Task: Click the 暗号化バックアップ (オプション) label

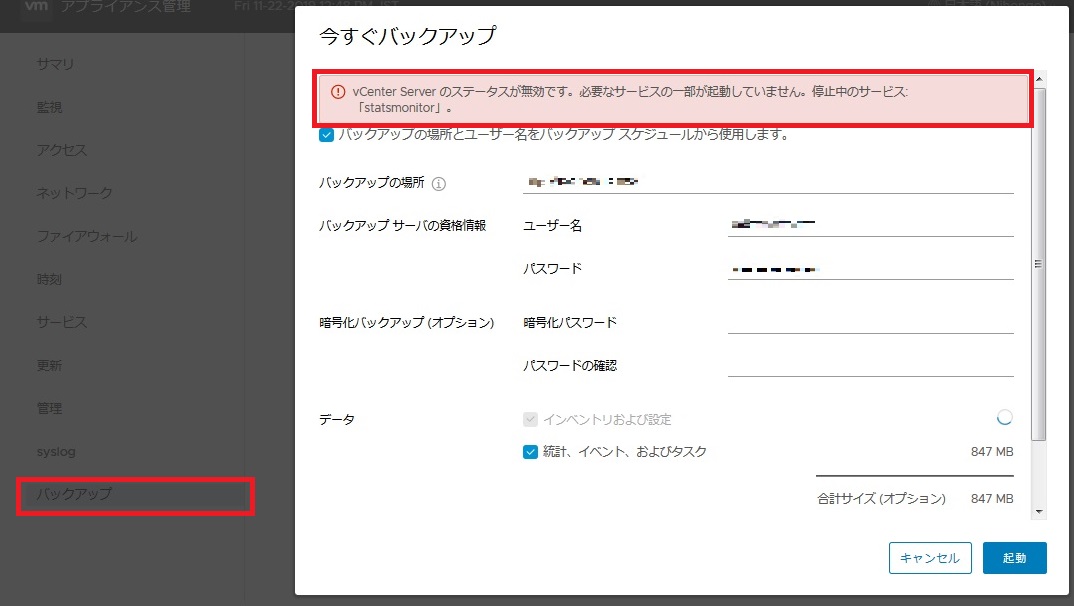Action: [x=407, y=323]
